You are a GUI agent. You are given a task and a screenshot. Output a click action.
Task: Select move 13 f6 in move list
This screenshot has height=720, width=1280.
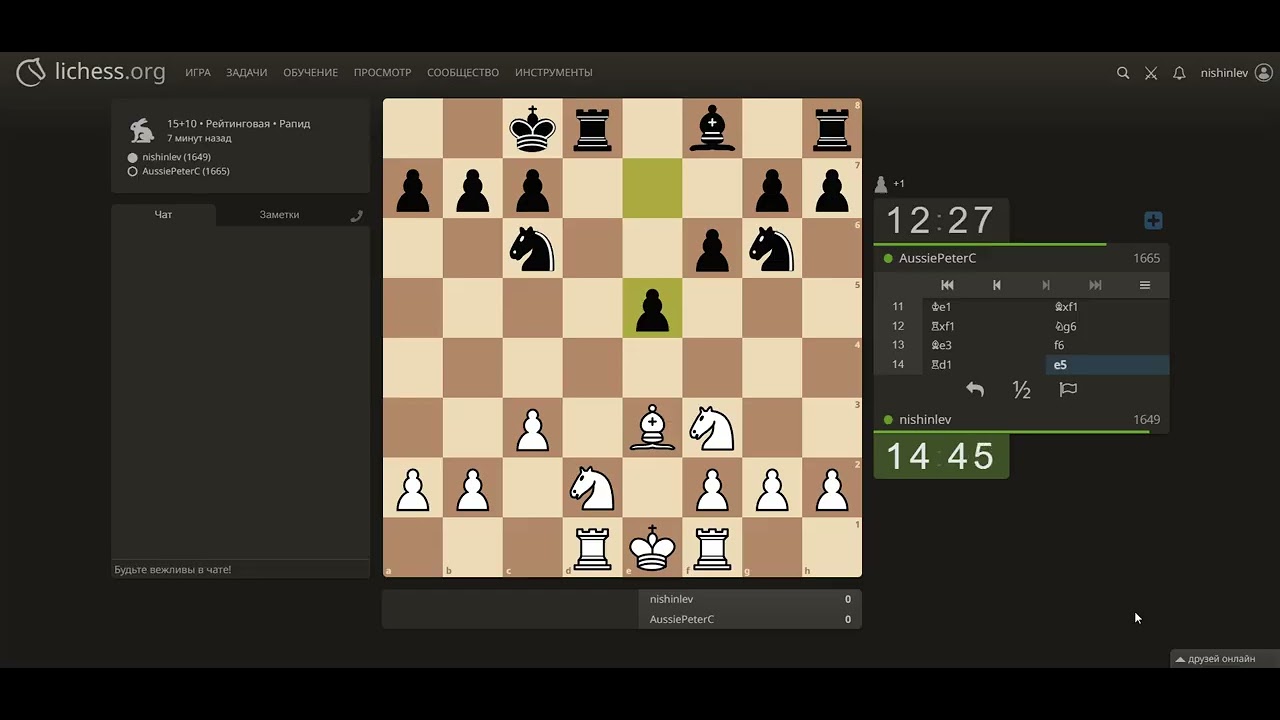click(1107, 345)
